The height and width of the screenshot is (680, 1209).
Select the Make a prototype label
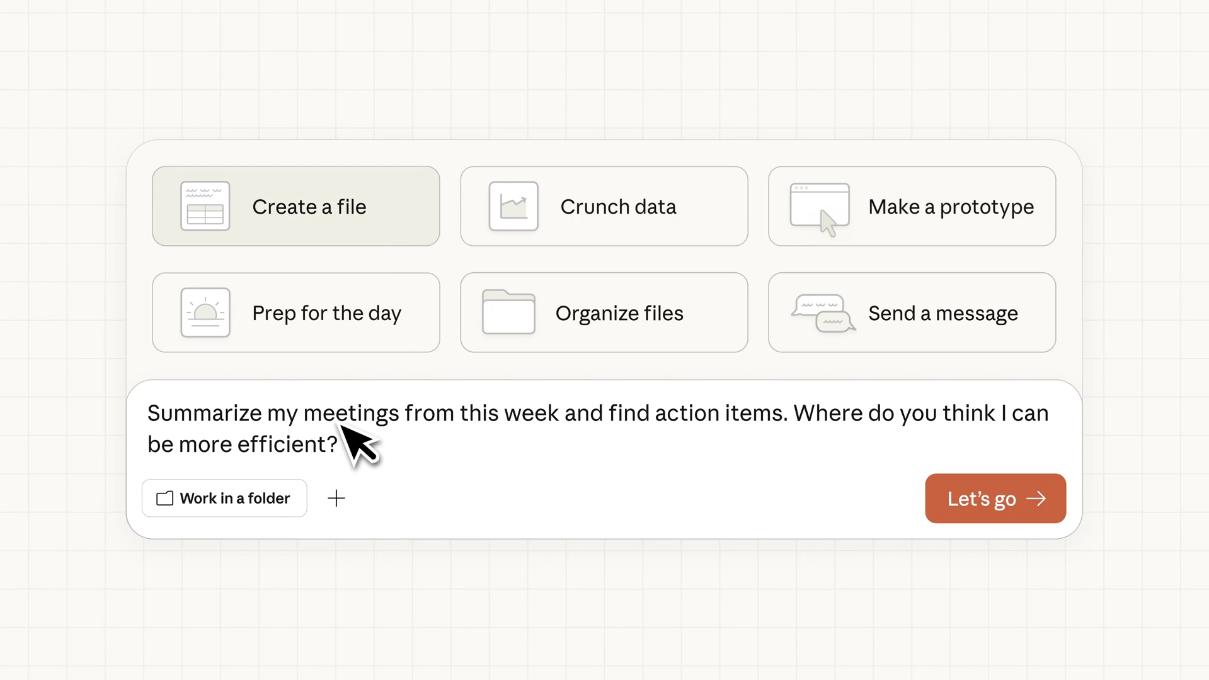pos(950,207)
